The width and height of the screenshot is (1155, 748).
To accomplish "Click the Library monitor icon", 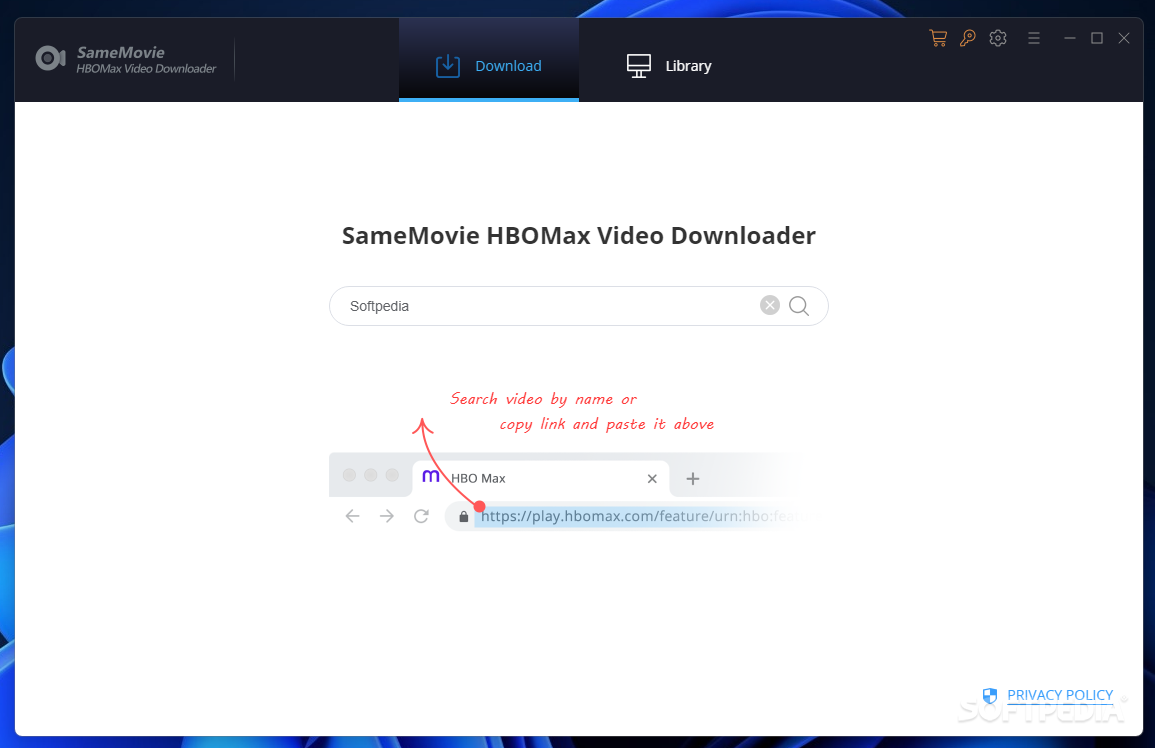I will point(639,66).
